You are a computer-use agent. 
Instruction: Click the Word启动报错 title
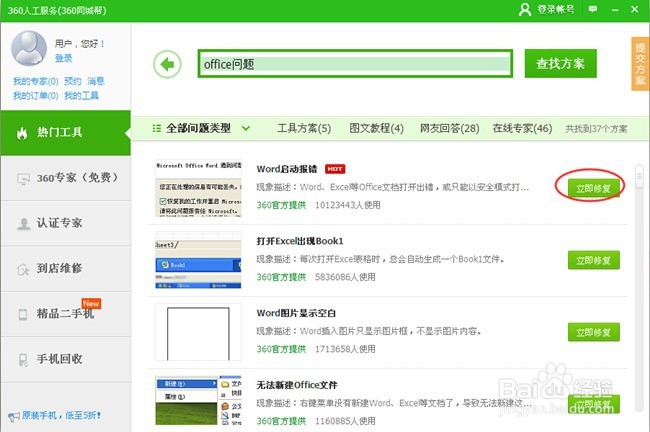[287, 169]
